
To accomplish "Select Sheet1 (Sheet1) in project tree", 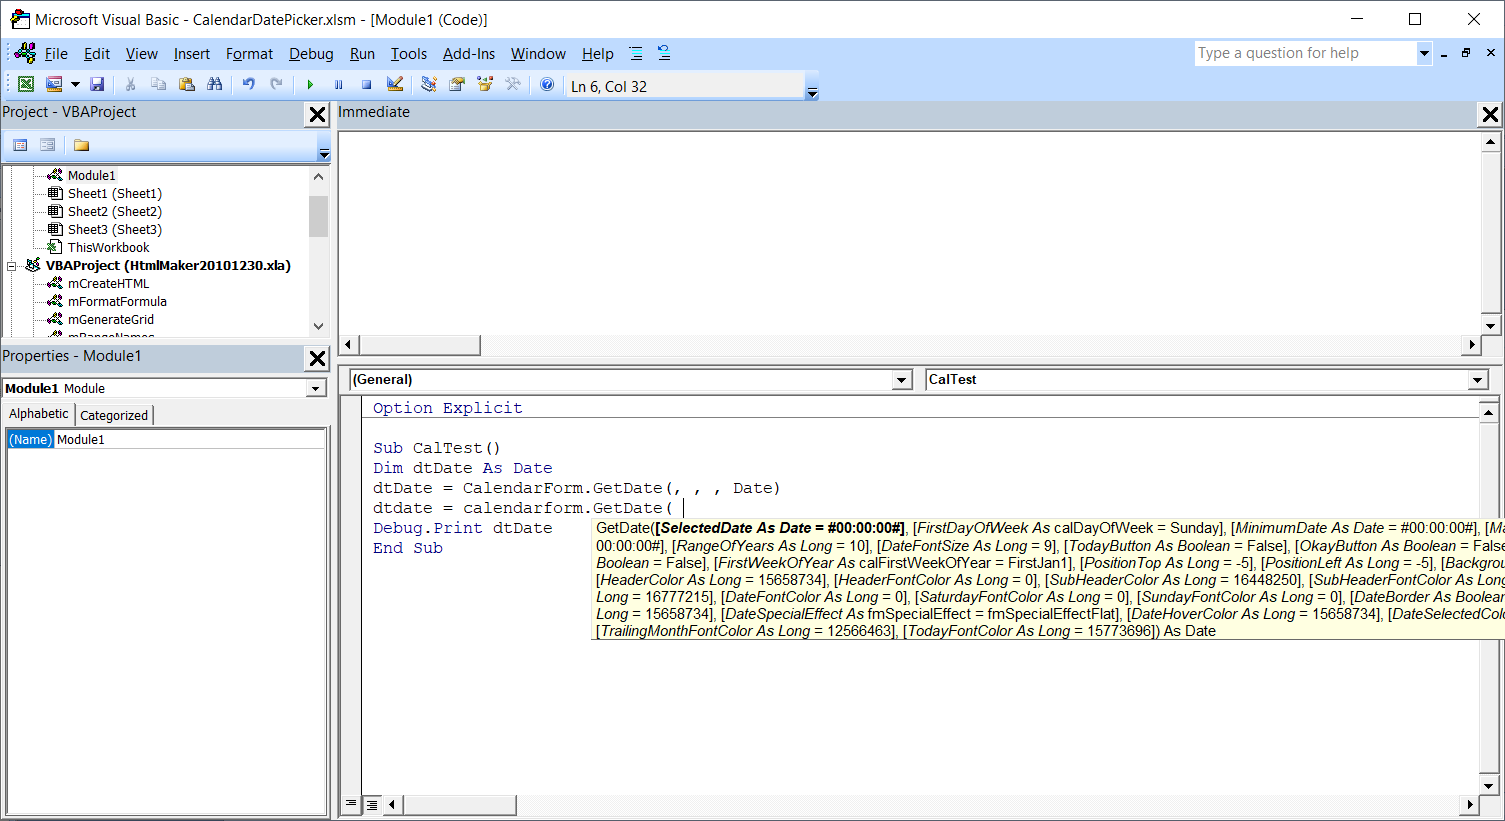I will [114, 193].
